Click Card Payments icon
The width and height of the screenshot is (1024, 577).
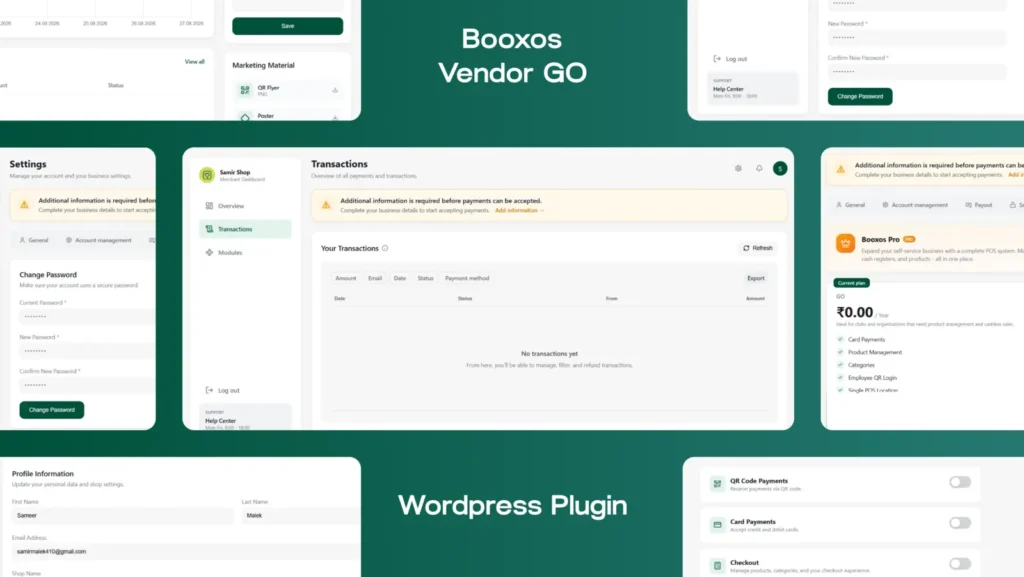pos(717,525)
